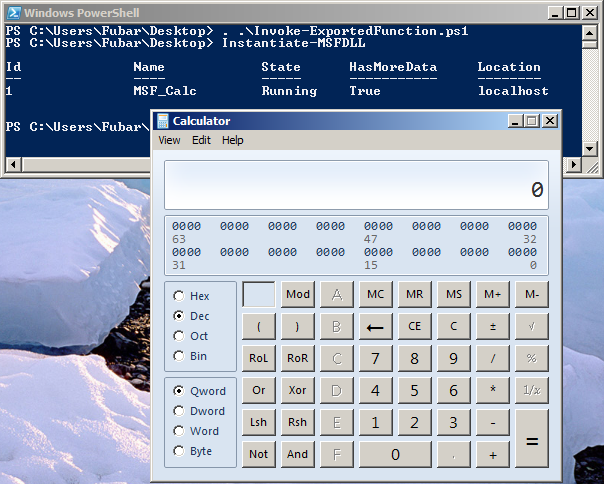Click the MC memory clear button
Viewport: 604px width, 484px height.
point(376,294)
